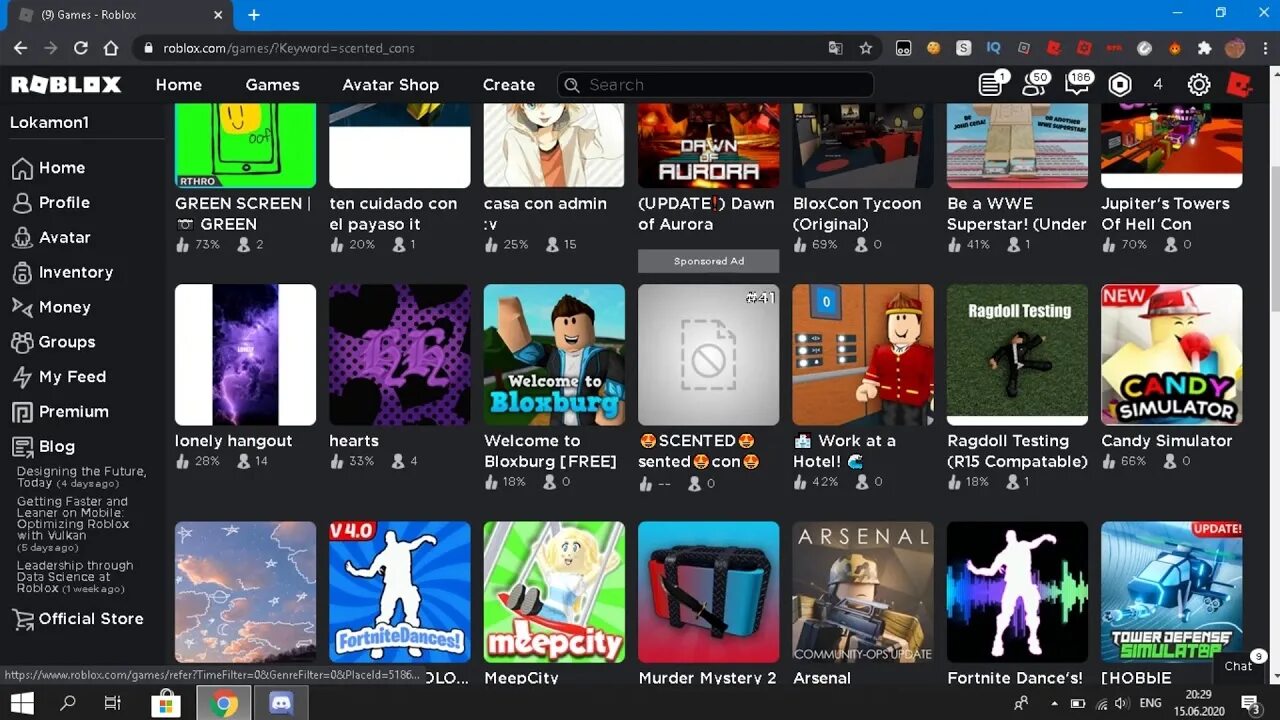The image size is (1280, 720).
Task: Open the Welcome to Bloxburg thumbnail
Action: pyautogui.click(x=554, y=355)
